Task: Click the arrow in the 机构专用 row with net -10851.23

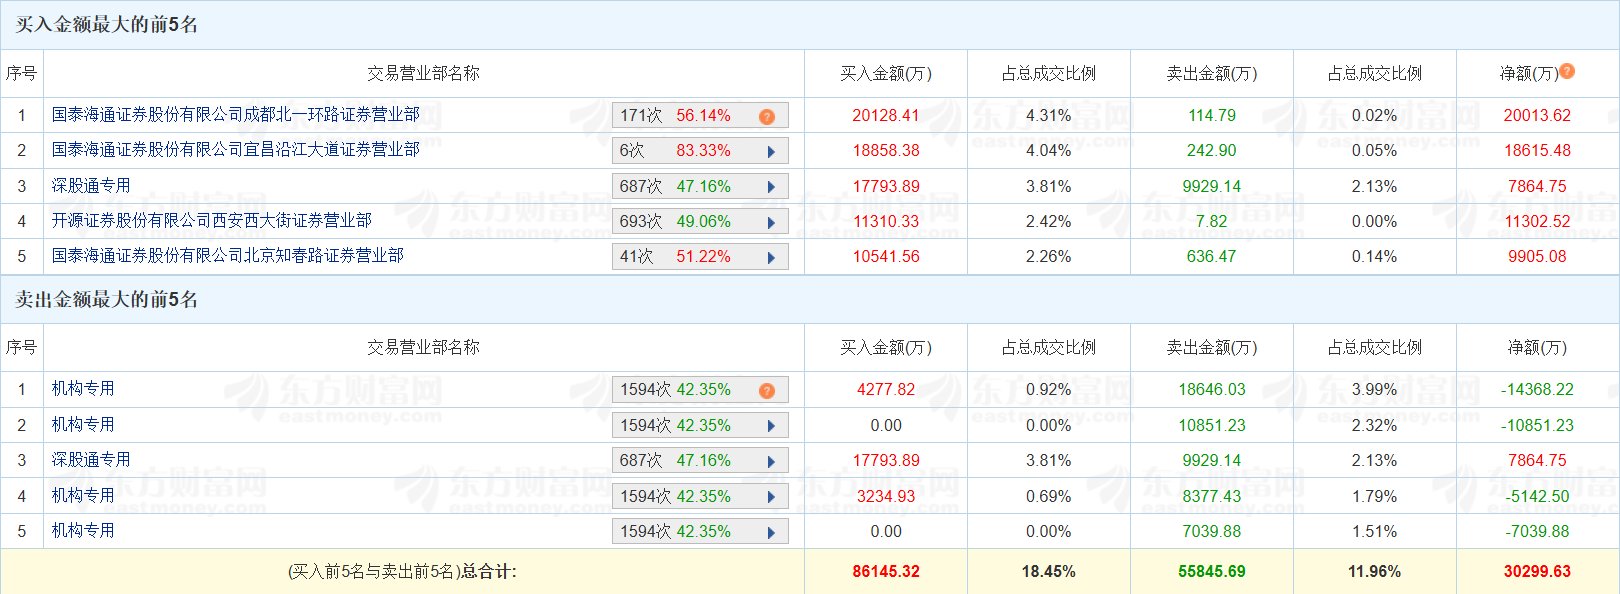Action: pyautogui.click(x=771, y=426)
